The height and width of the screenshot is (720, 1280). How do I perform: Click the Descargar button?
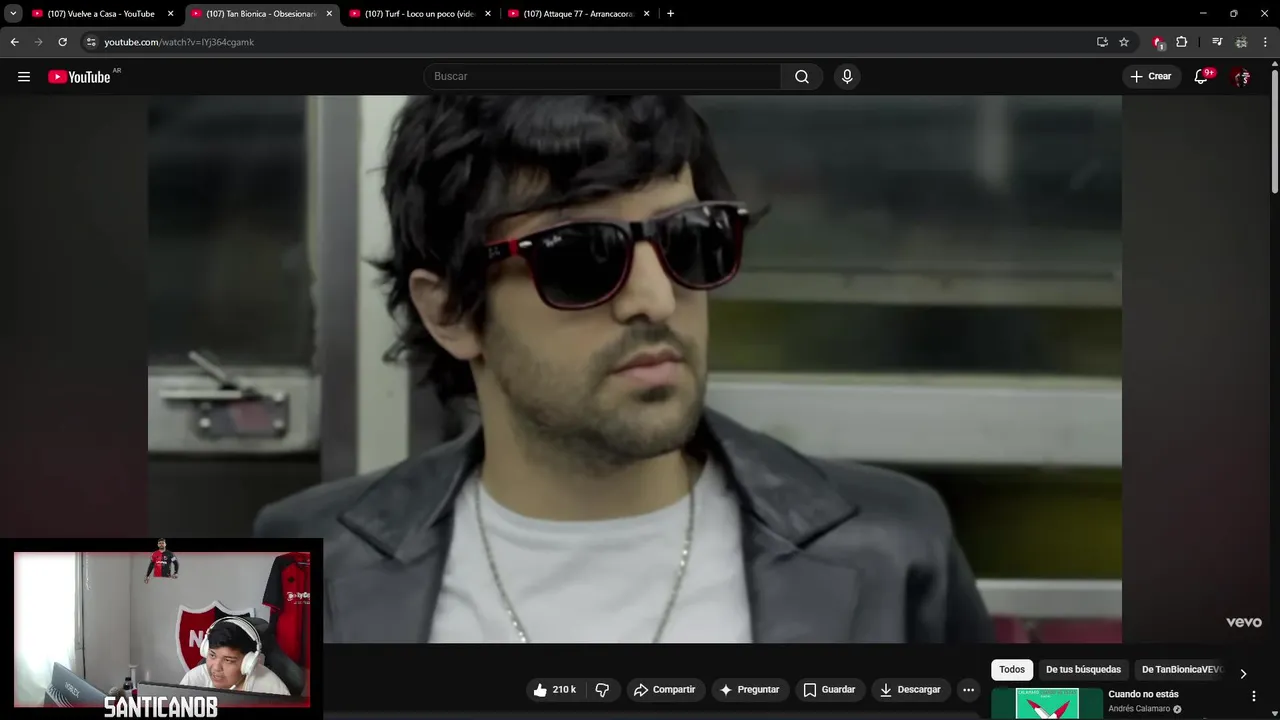click(x=910, y=690)
